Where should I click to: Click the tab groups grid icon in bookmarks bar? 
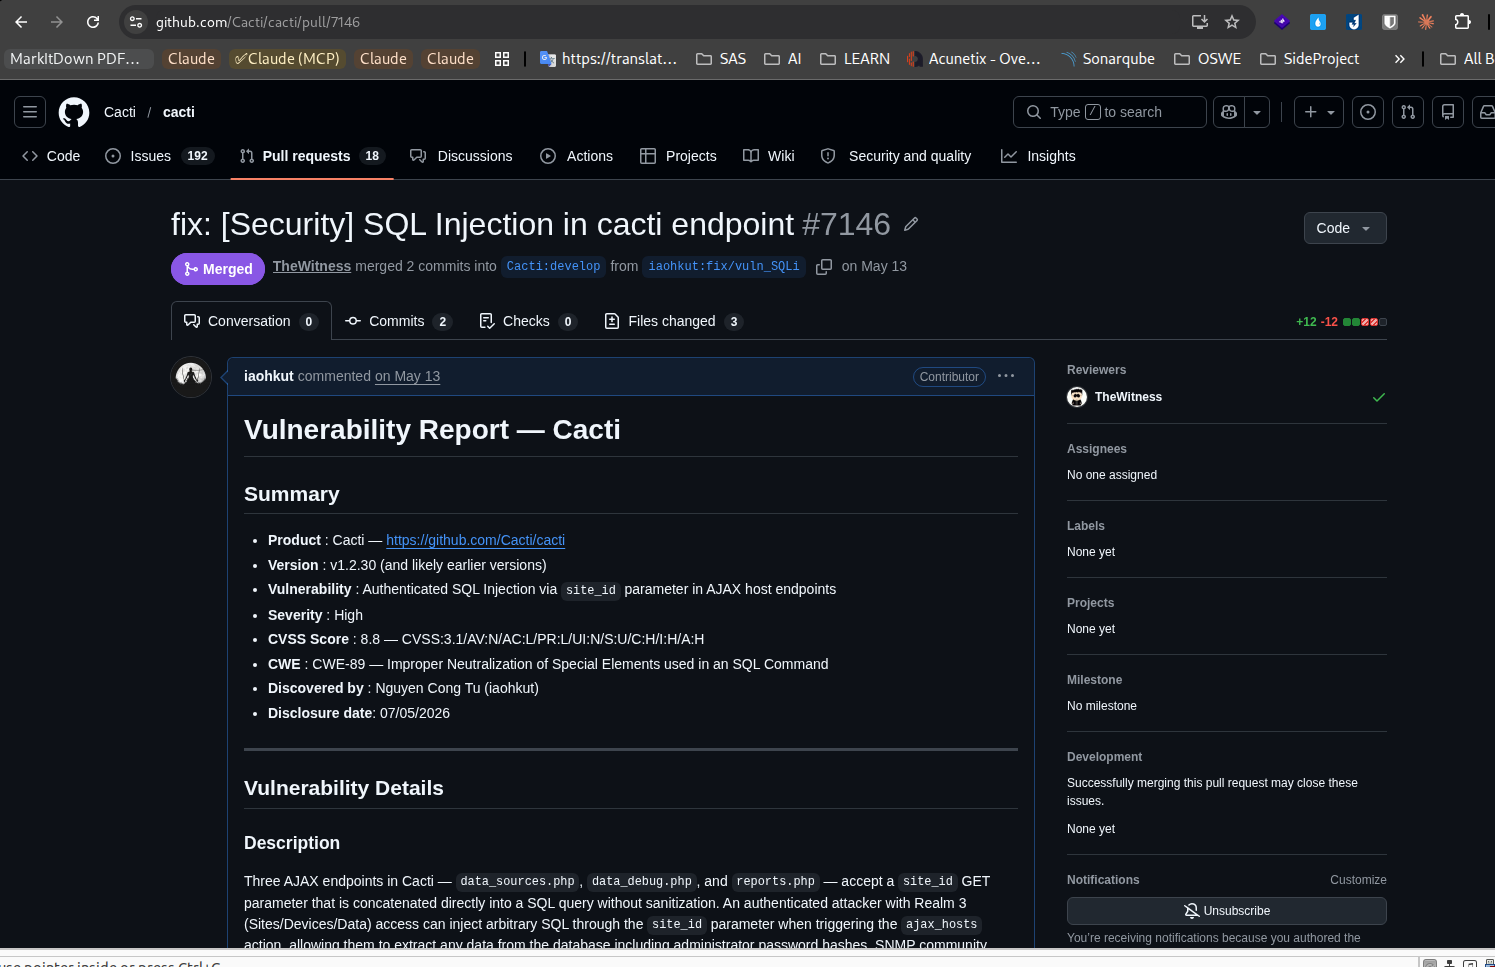502,59
